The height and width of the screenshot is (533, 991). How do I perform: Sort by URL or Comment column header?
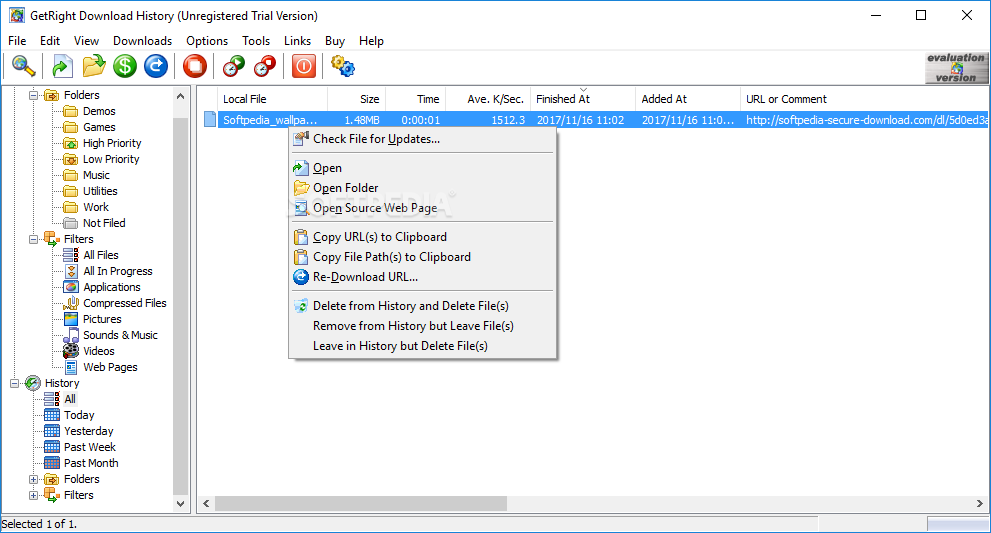(863, 99)
